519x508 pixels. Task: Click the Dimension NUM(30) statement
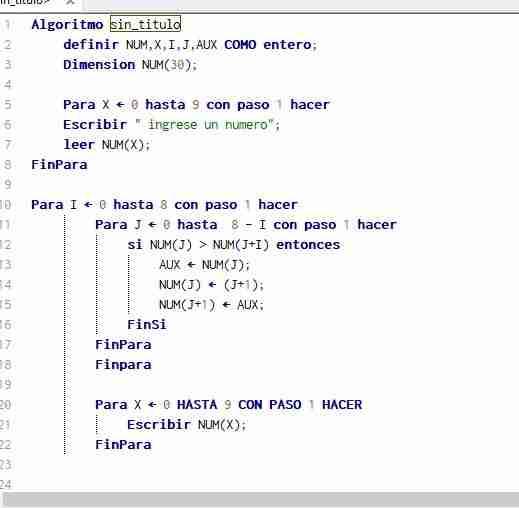[130, 65]
